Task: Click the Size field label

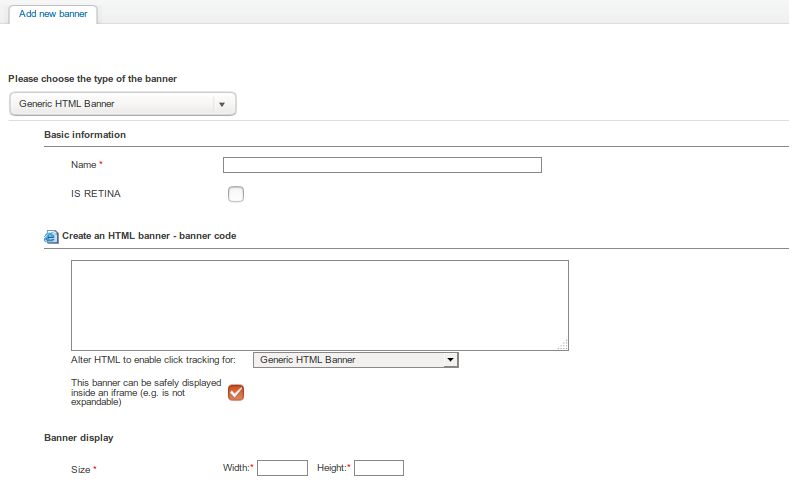Action: click(x=82, y=468)
